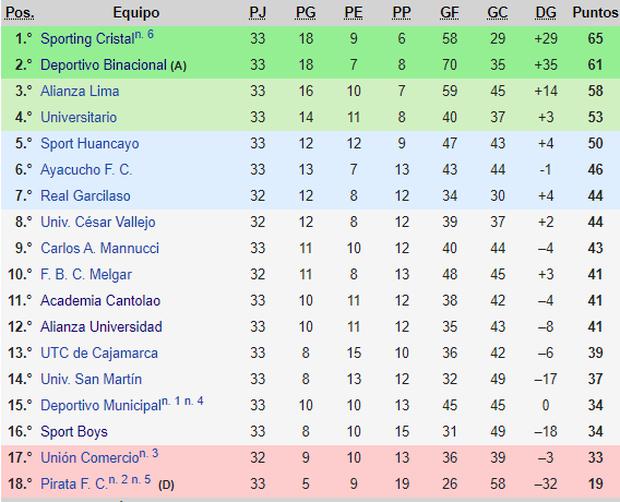Select the Alianza Universidad link

click(x=101, y=326)
